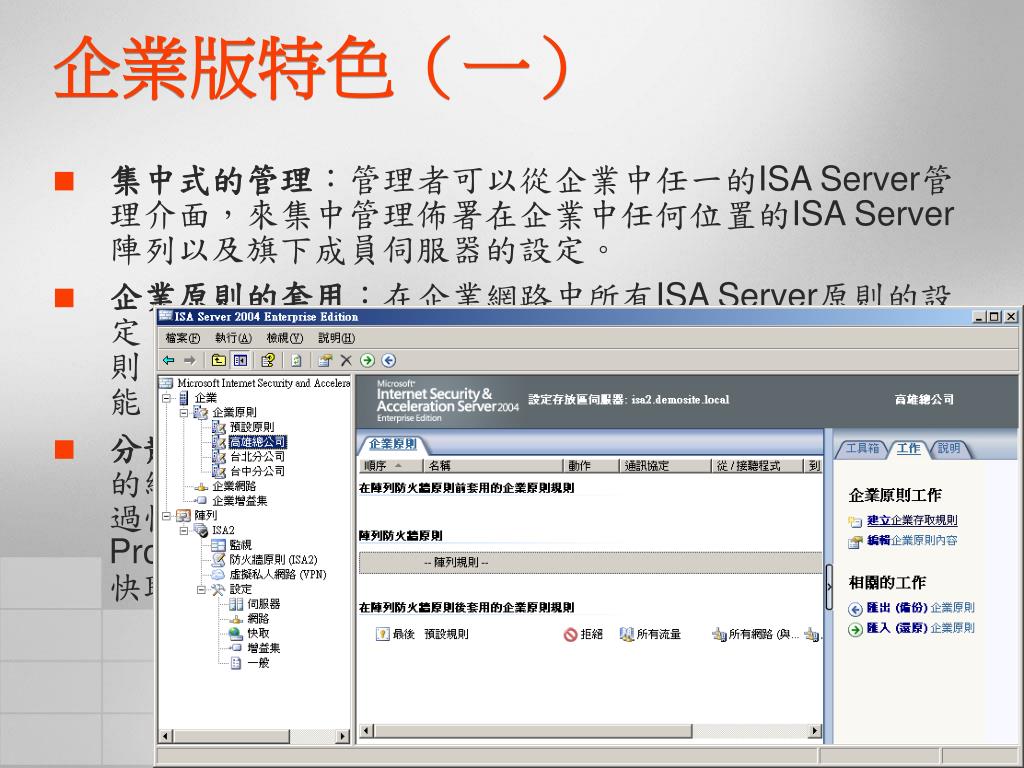Click the blue arrow export toolbar icon
Viewport: 1024px width, 768px height.
click(389, 360)
